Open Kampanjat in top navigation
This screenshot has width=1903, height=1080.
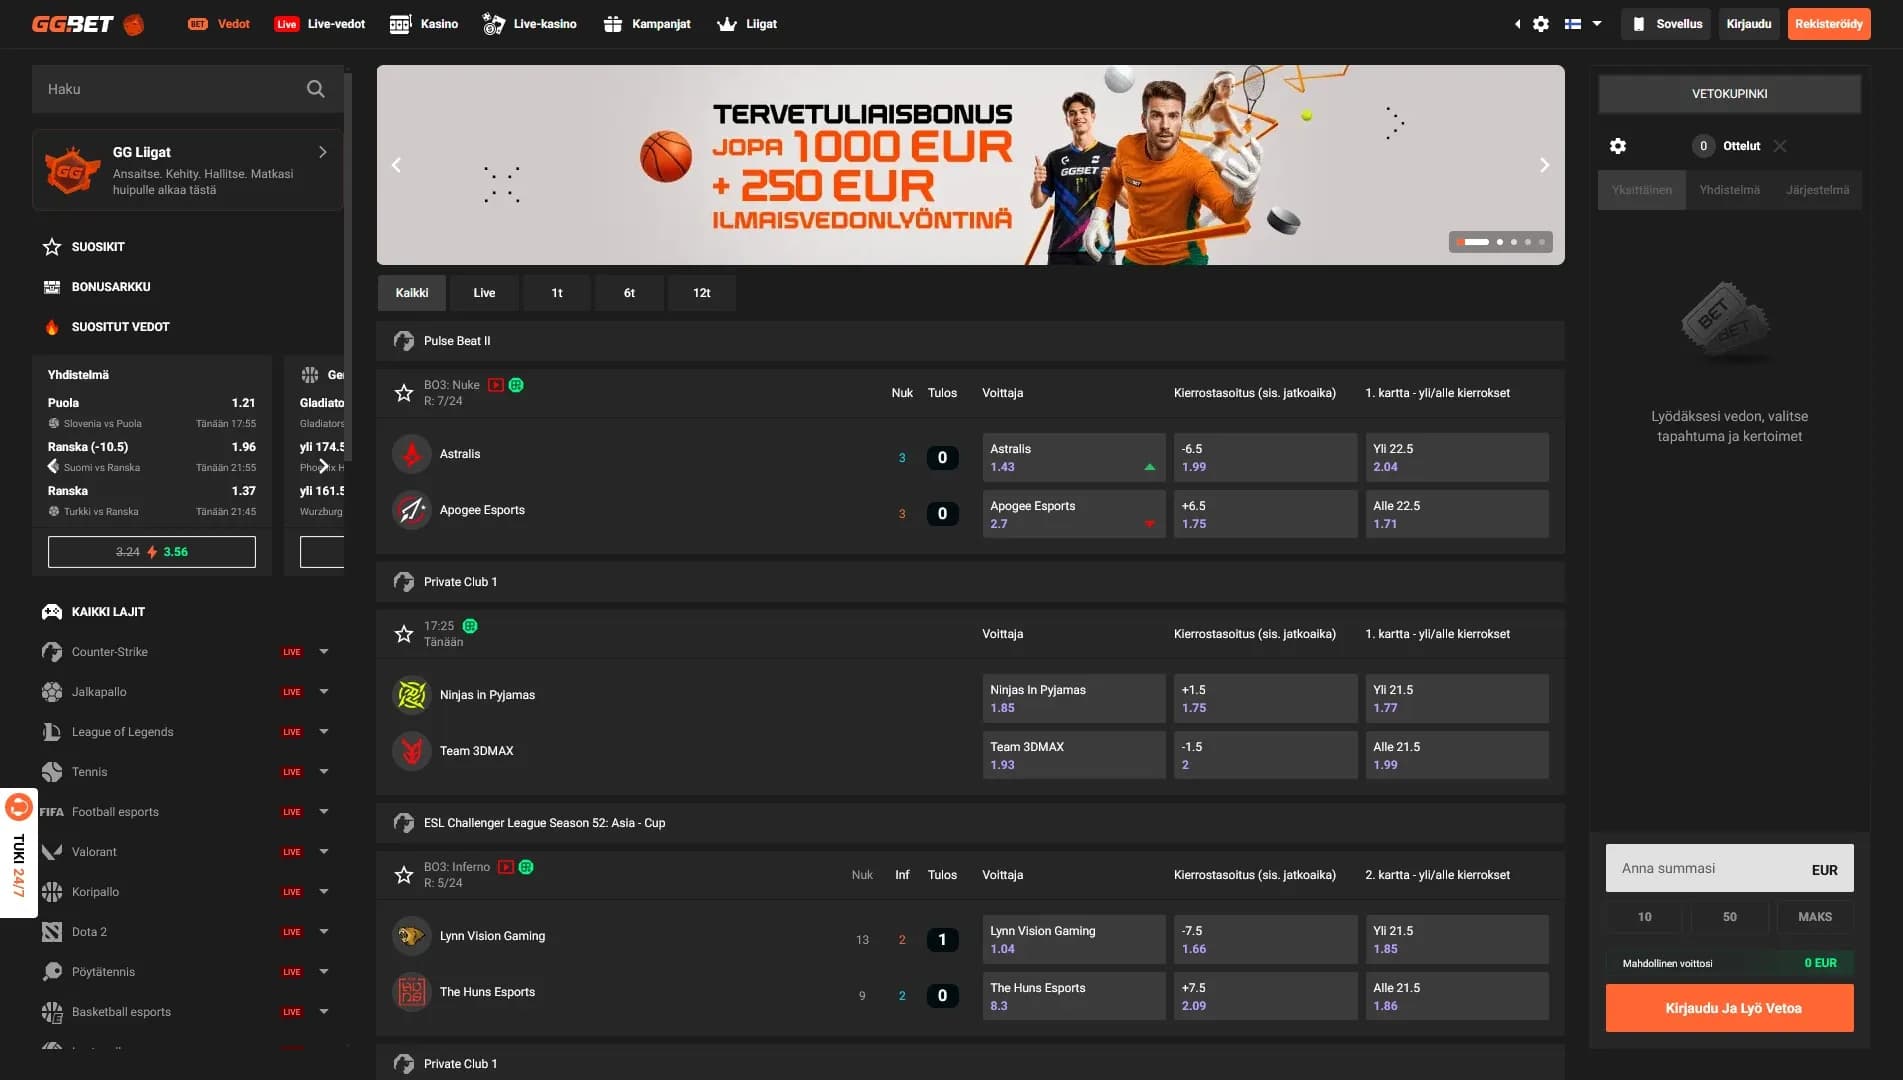[648, 24]
